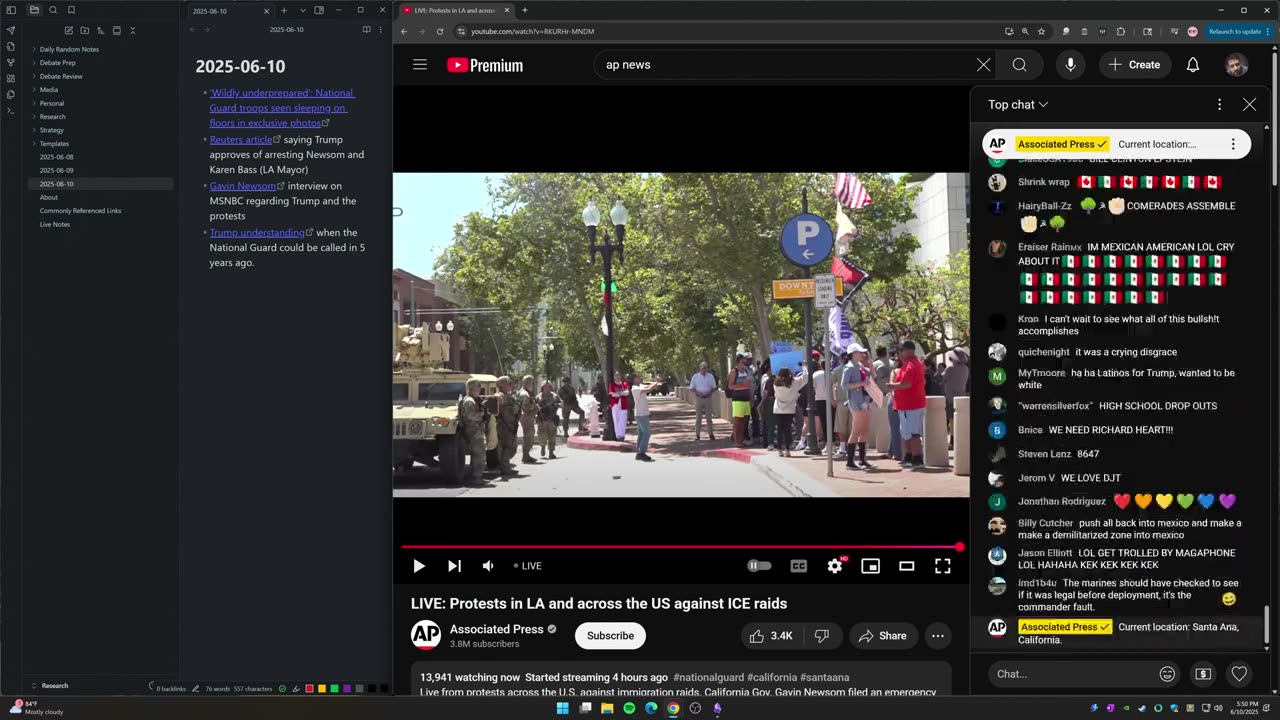Run YouTube search with magnifier button
The image size is (1280, 720).
pos(1019,65)
